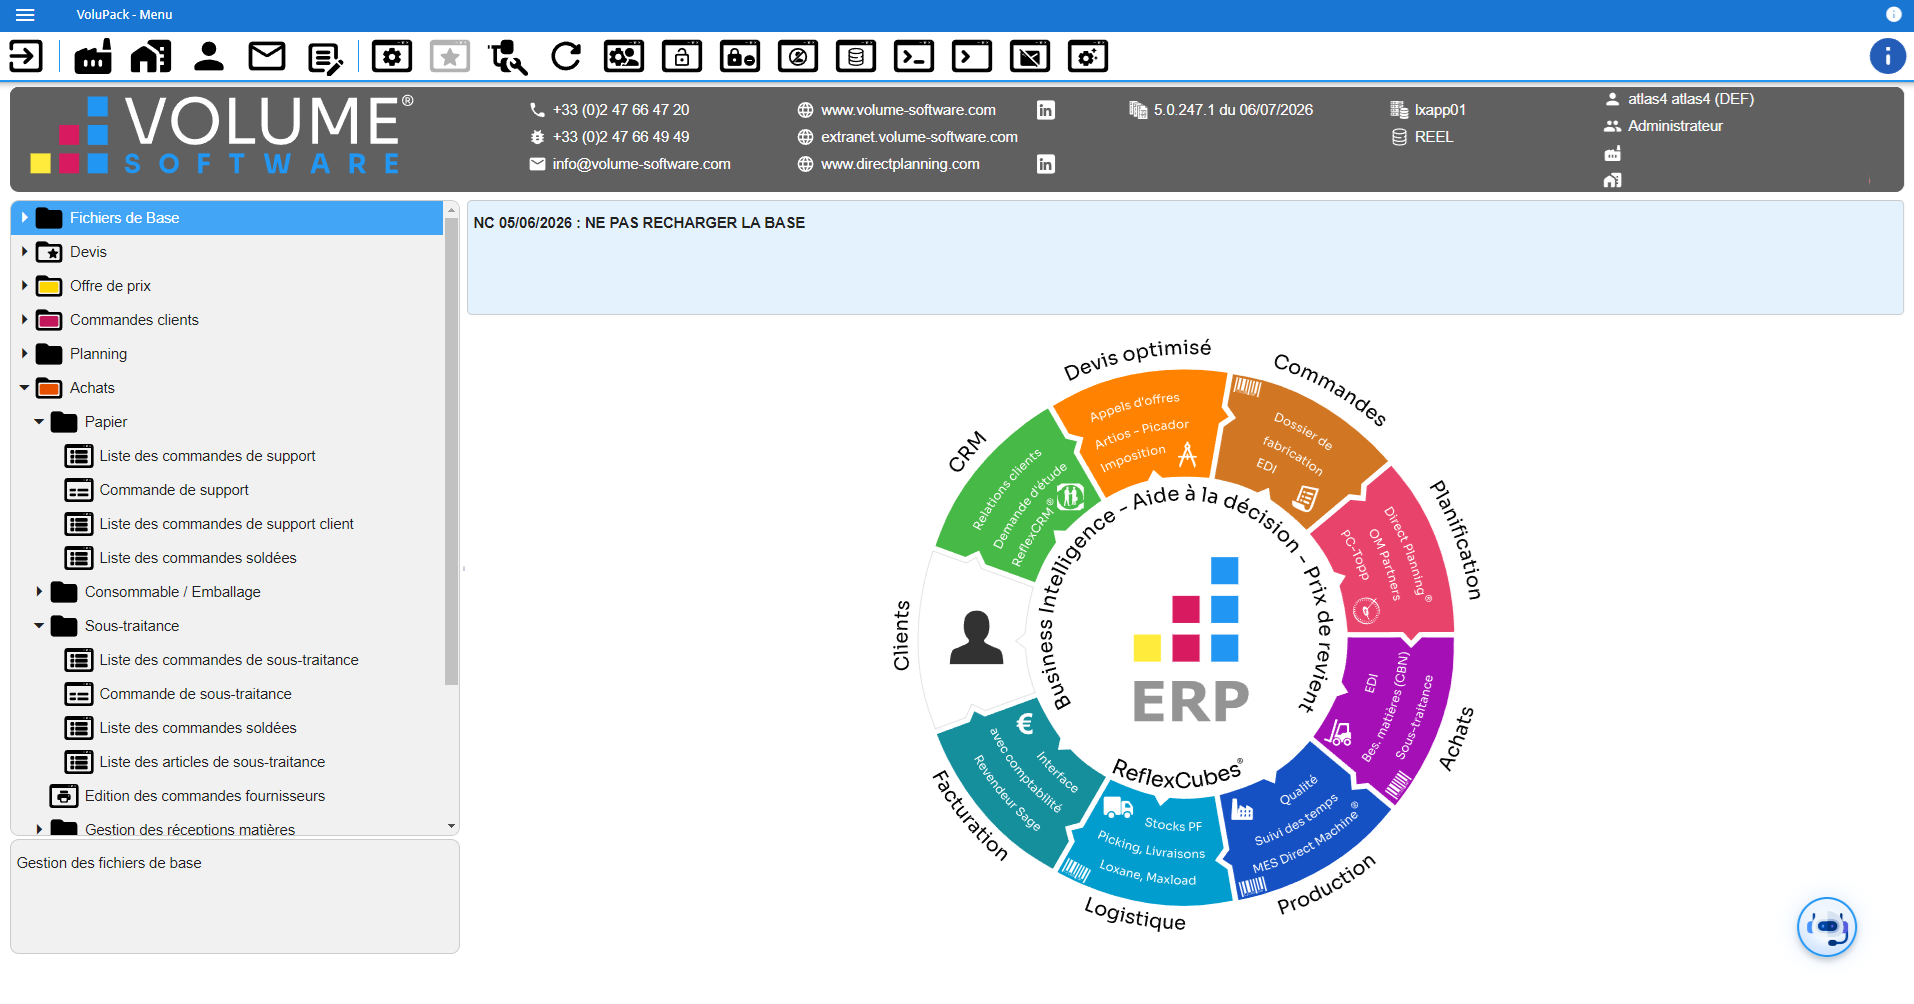Open the hamburger main menu
Viewport: 1914px width, 1004px height.
coord(25,15)
